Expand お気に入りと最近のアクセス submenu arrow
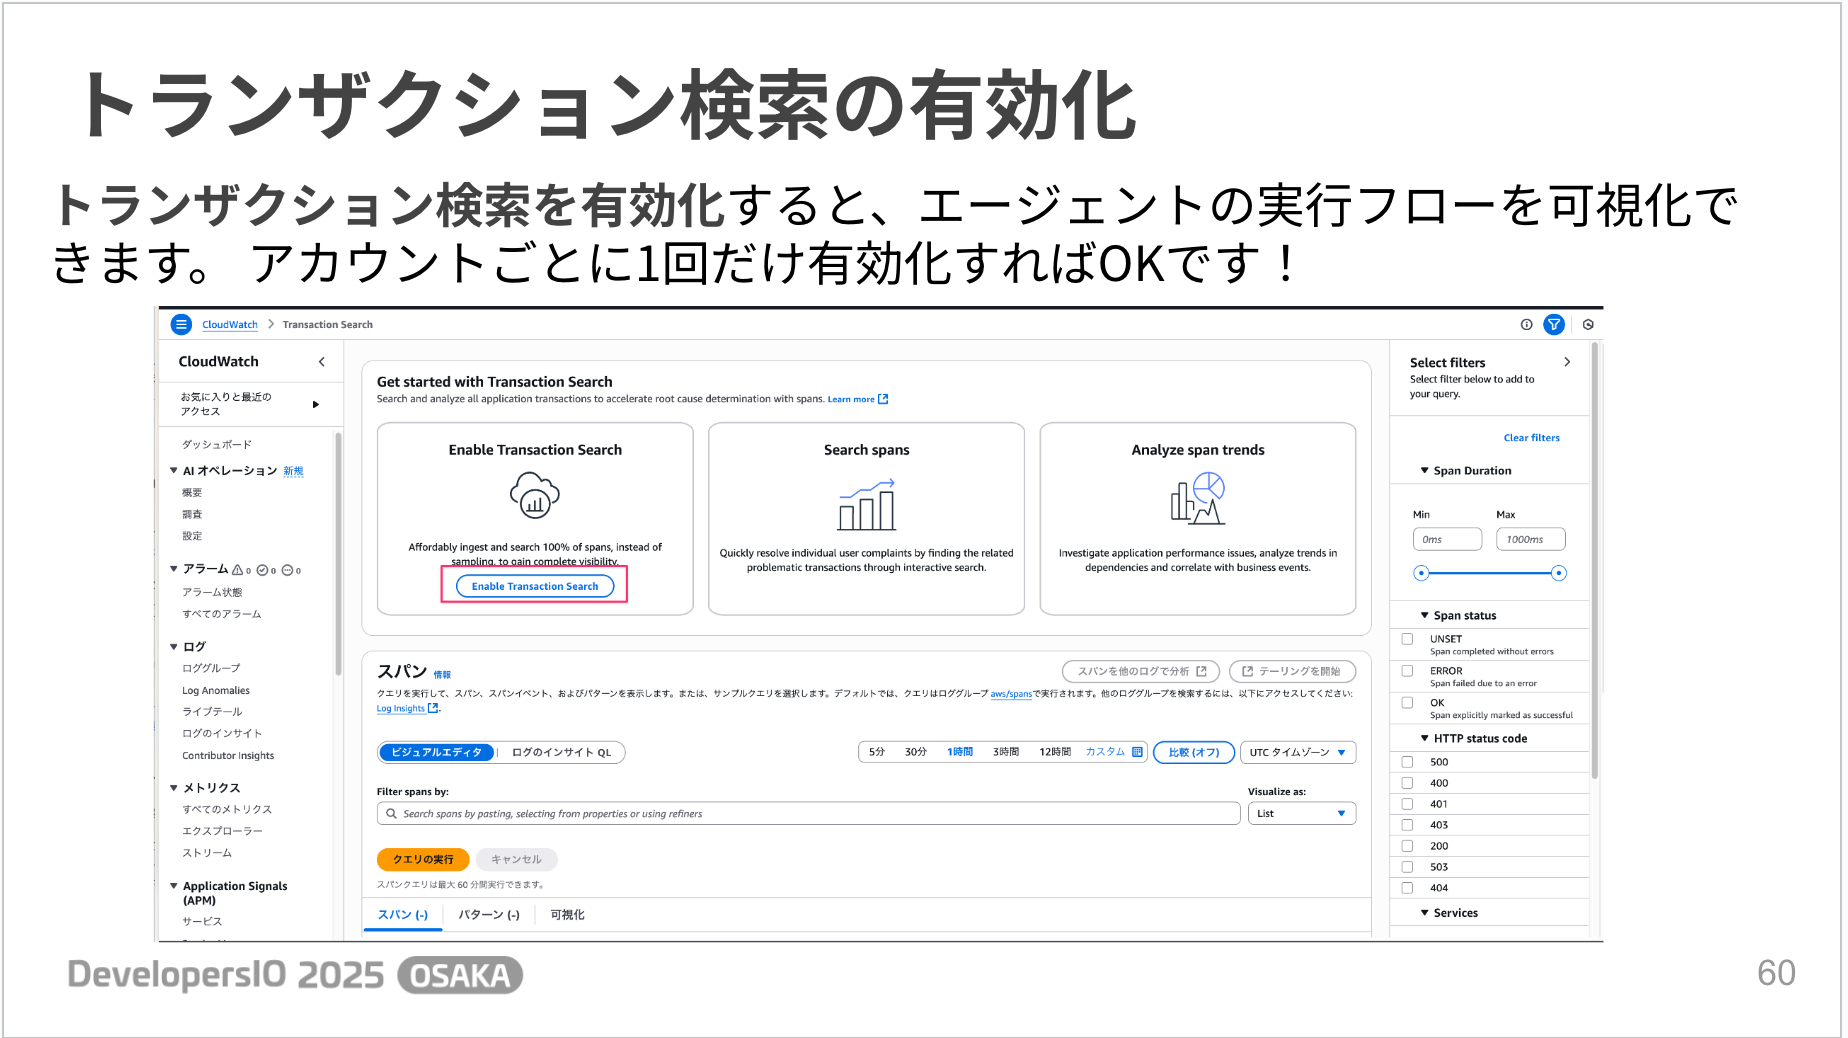This screenshot has height=1038, width=1848. tap(316, 404)
